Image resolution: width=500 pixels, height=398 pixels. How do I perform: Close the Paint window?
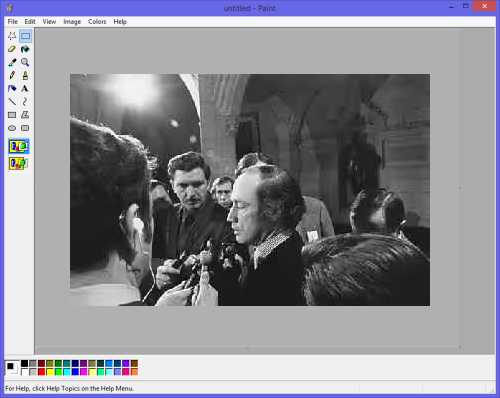pyautogui.click(x=484, y=6)
